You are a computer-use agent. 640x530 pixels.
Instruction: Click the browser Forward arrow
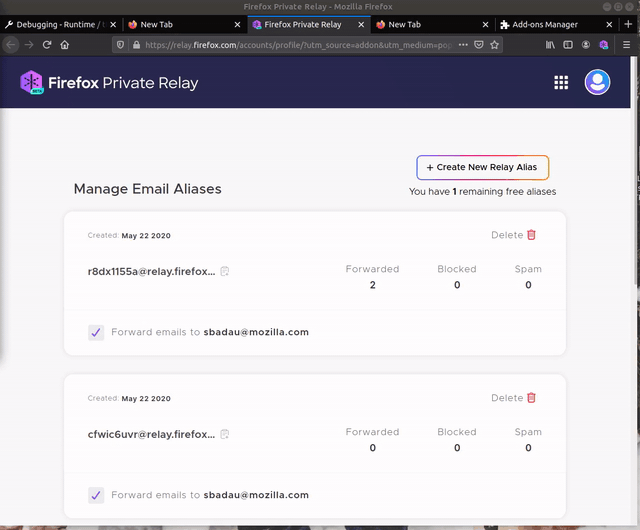(29, 45)
